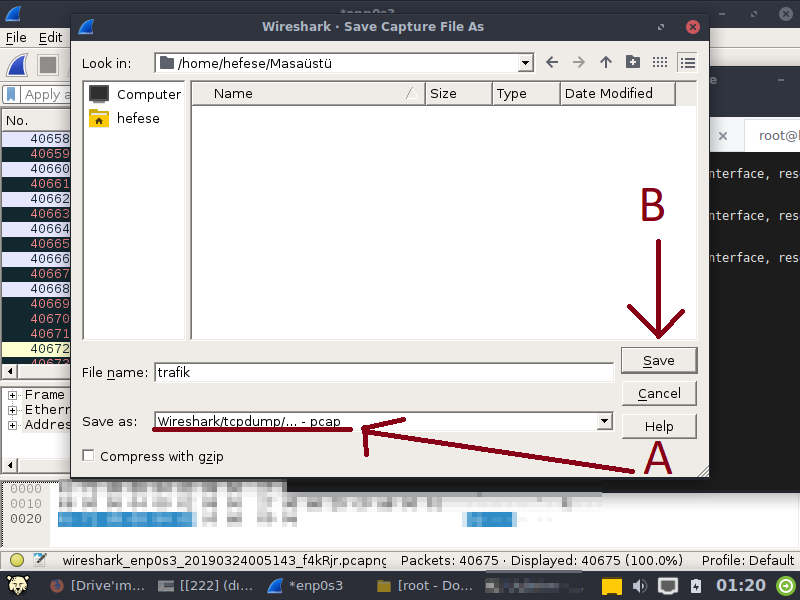
Task: Click the expert information circle in status bar
Action: [17, 560]
